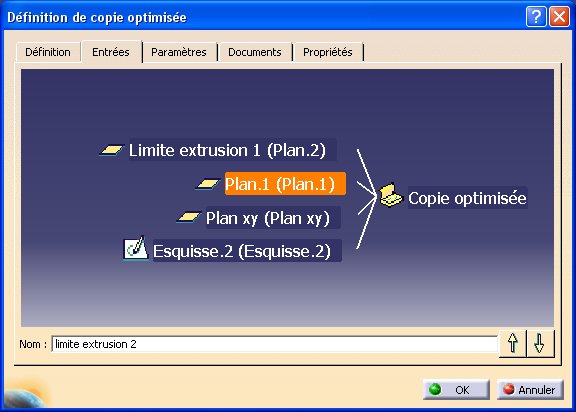Click the Copie optimisée PowerCopy icon
576x412 pixels.
(x=391, y=195)
